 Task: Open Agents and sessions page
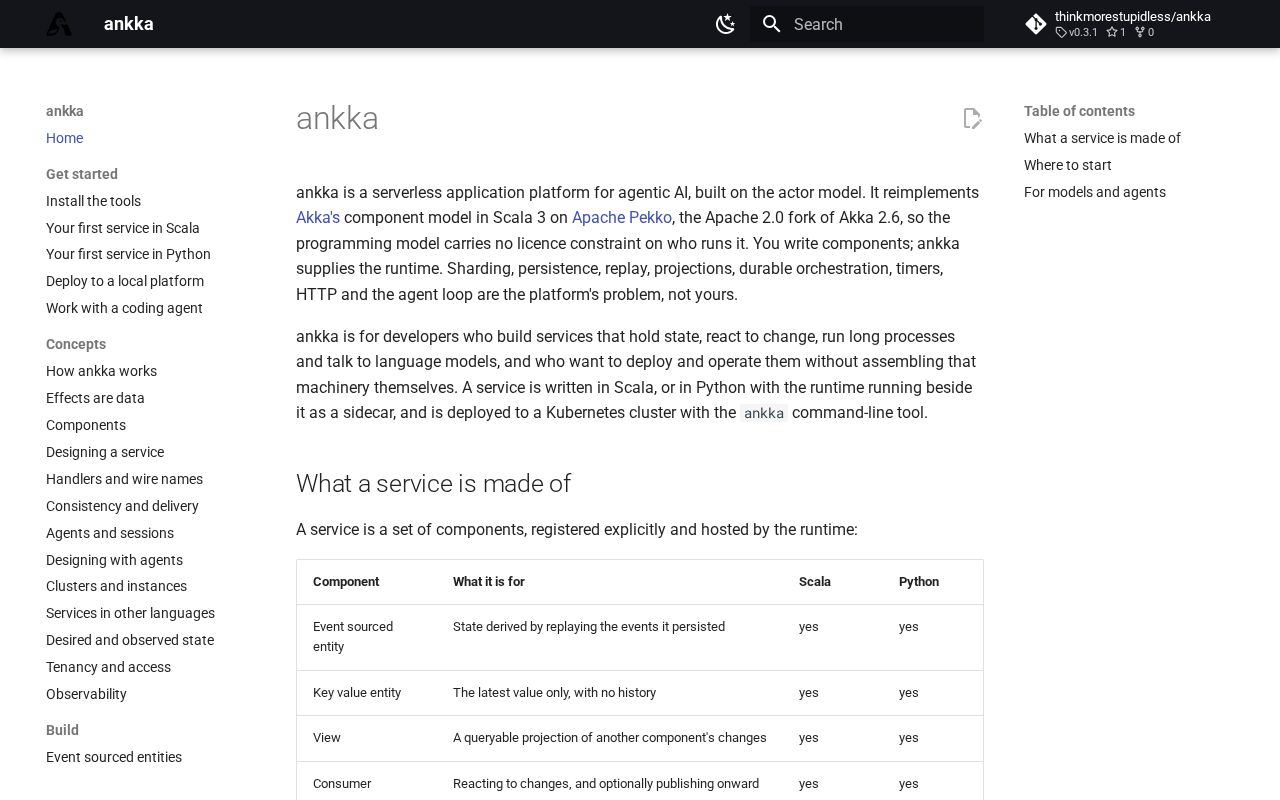tap(110, 533)
